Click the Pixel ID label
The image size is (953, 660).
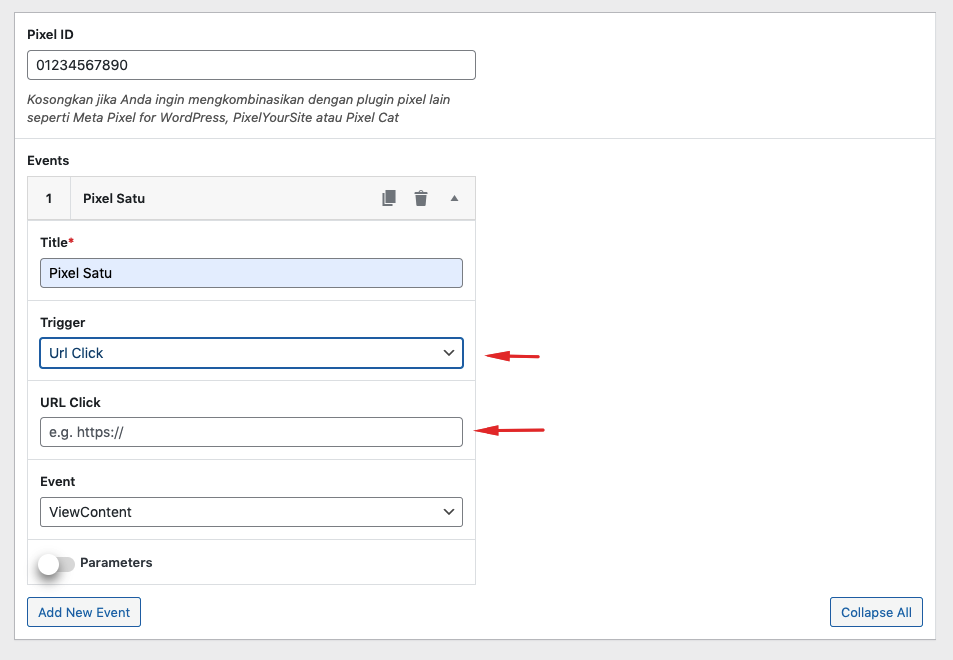pyautogui.click(x=50, y=35)
